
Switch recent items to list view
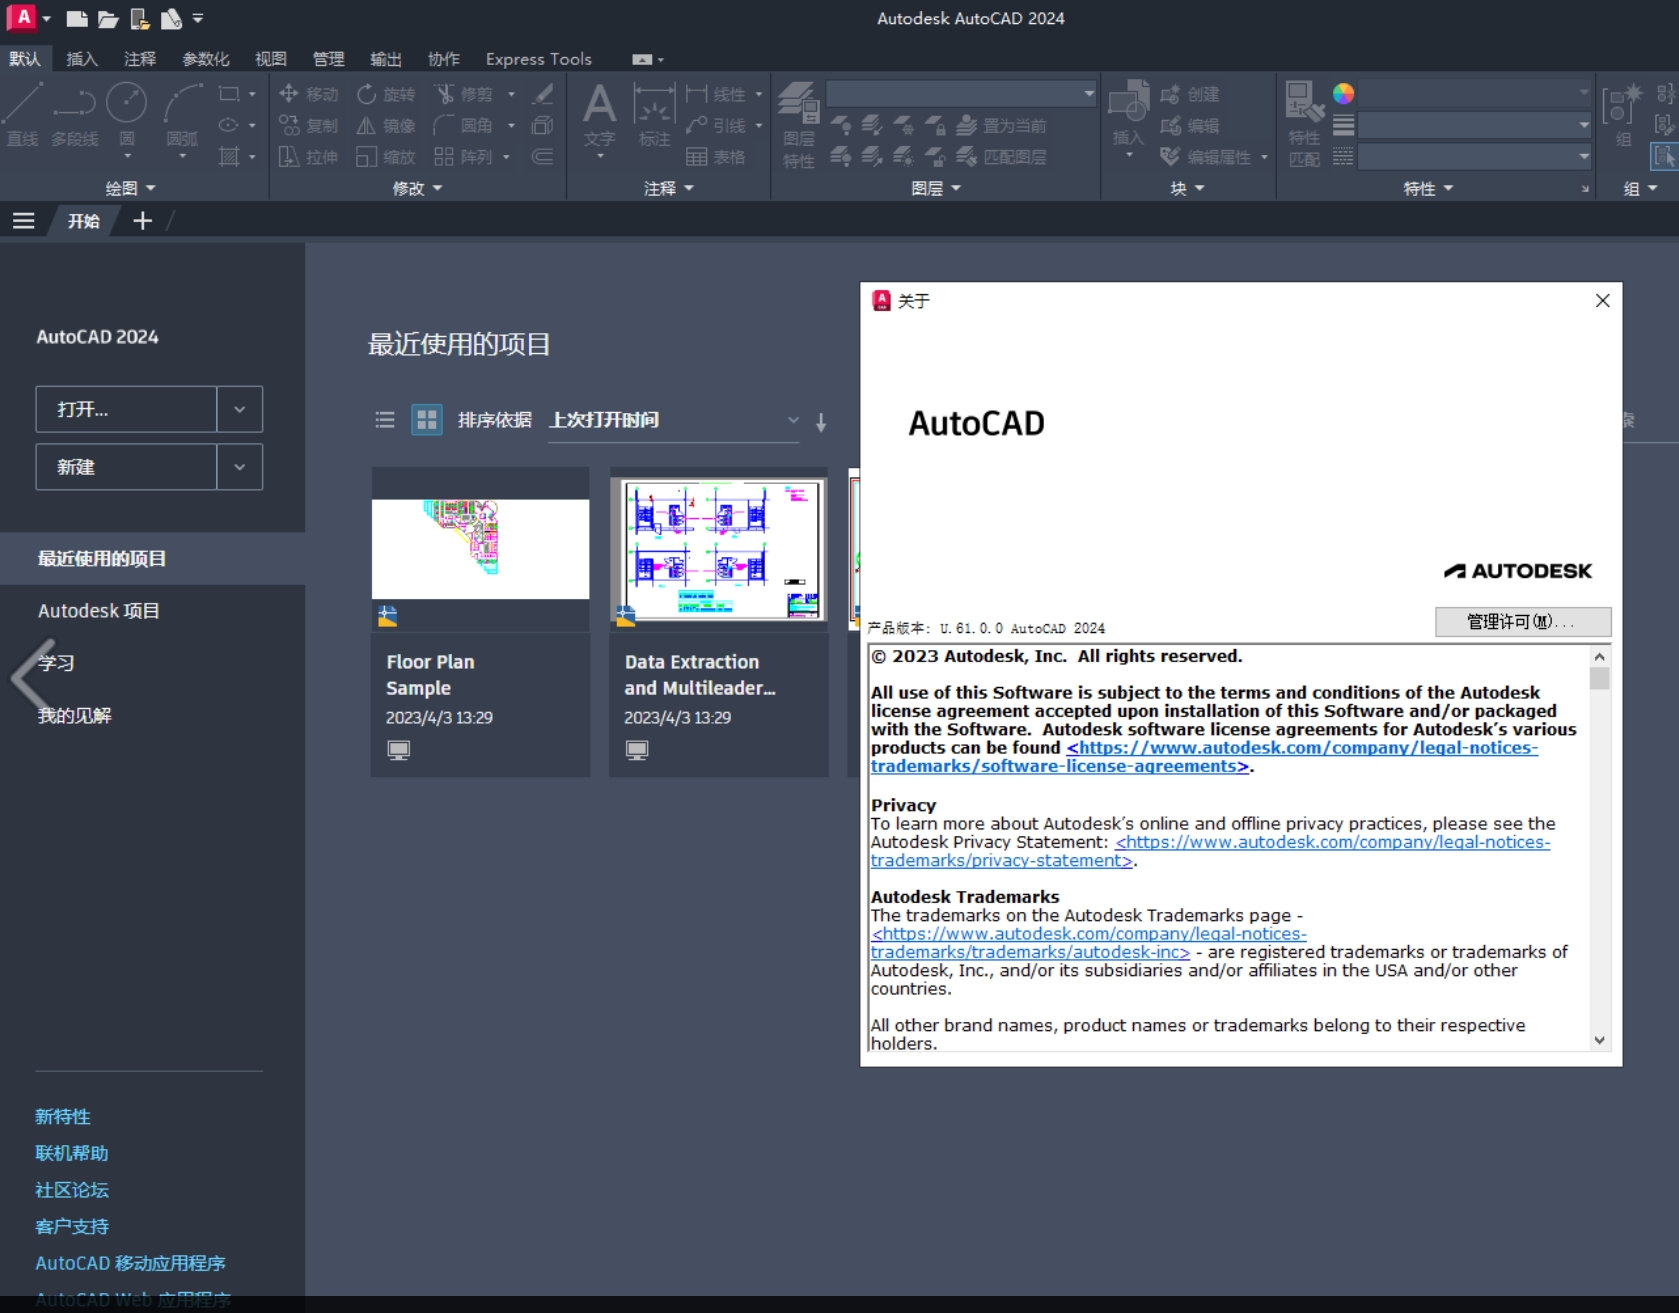(x=385, y=420)
